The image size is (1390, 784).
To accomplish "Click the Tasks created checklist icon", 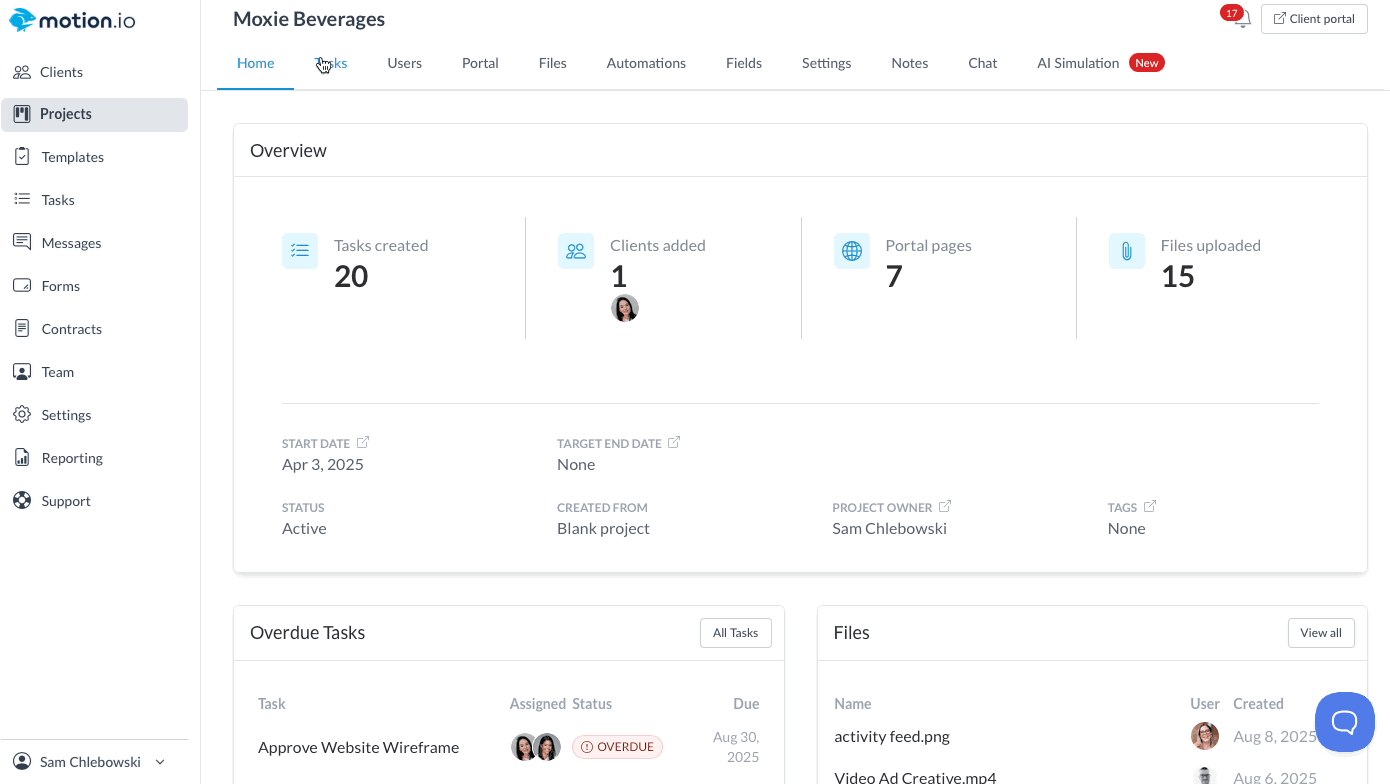I will [300, 251].
